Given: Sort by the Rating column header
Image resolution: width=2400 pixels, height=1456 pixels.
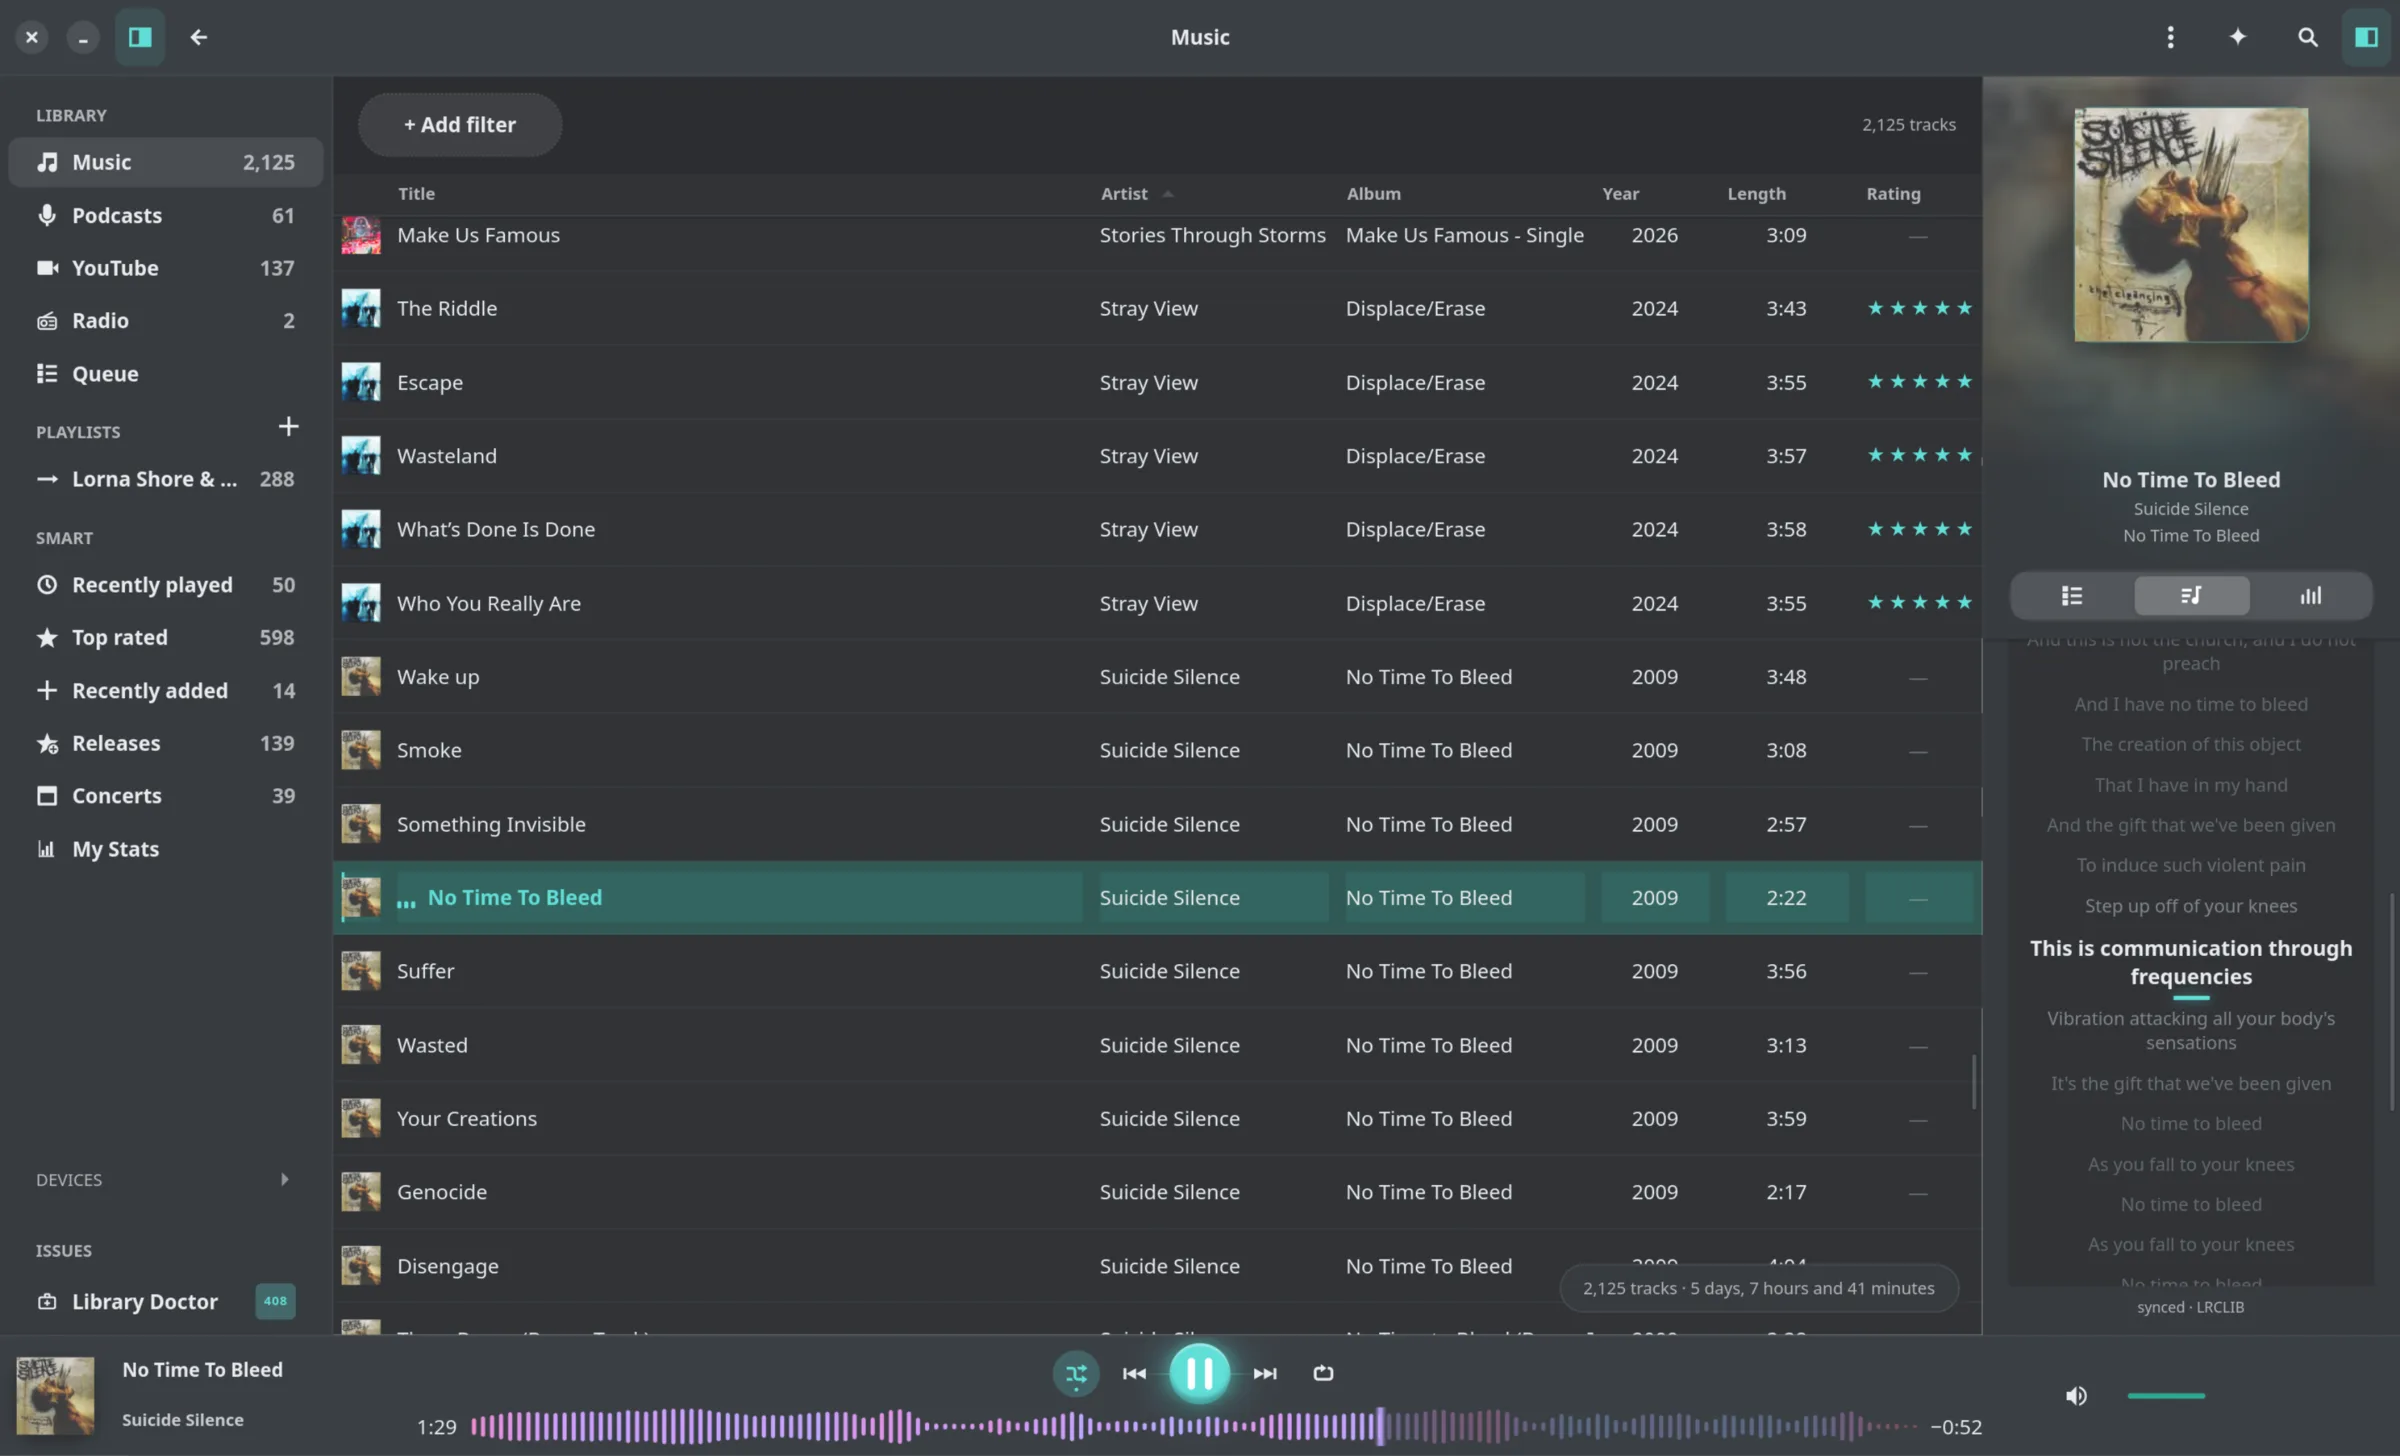Looking at the screenshot, I should tap(1893, 194).
